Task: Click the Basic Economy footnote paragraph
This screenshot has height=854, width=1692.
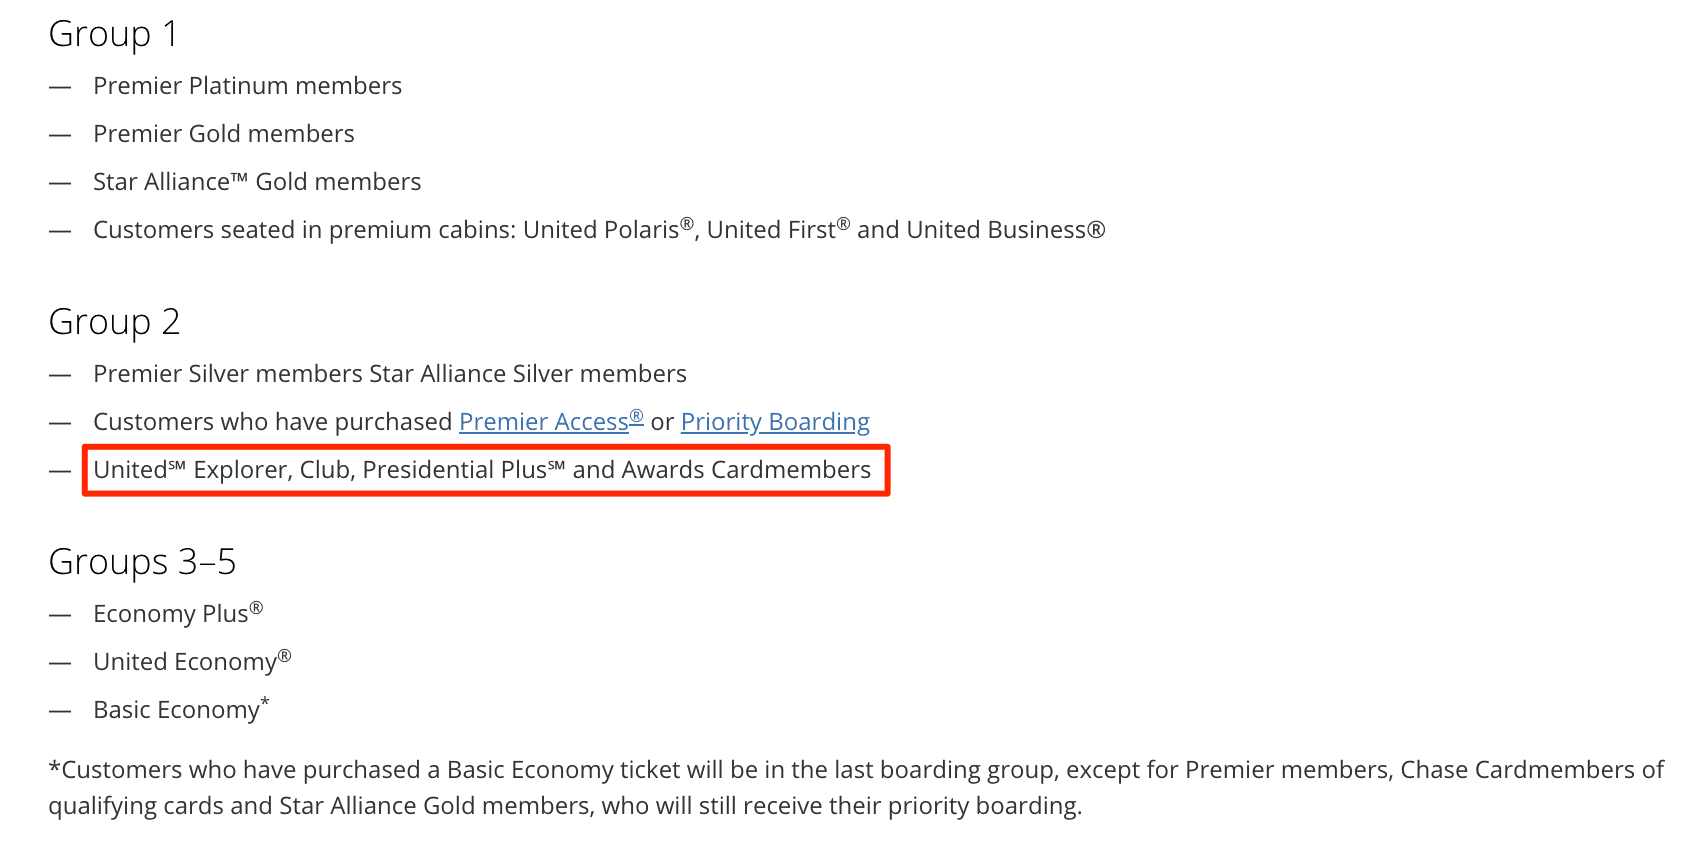Action: [700, 788]
